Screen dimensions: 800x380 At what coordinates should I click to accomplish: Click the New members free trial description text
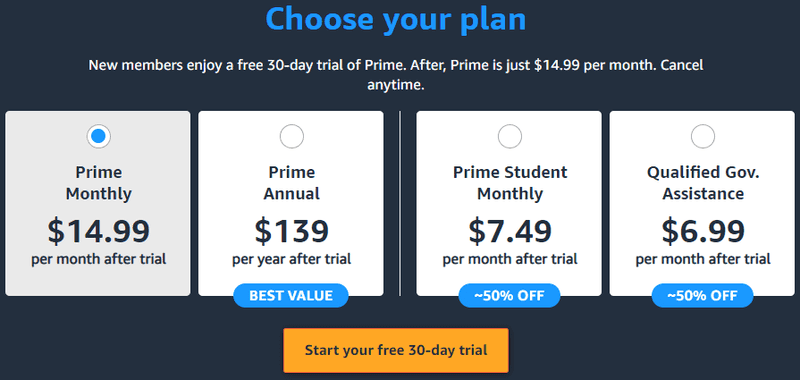(x=396, y=75)
